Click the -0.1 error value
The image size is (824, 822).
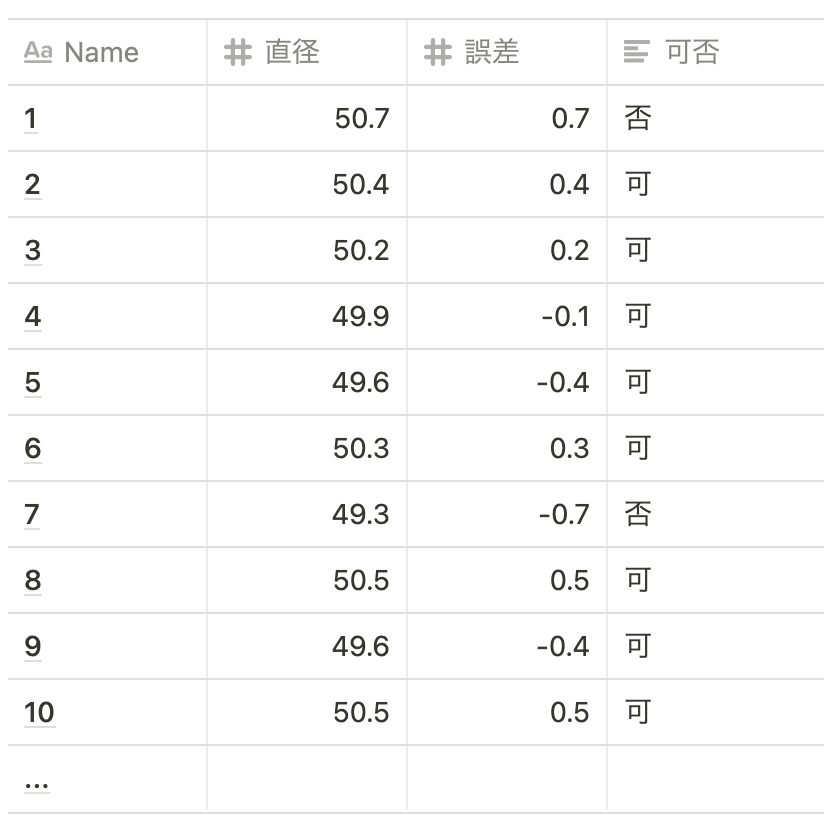click(x=565, y=316)
